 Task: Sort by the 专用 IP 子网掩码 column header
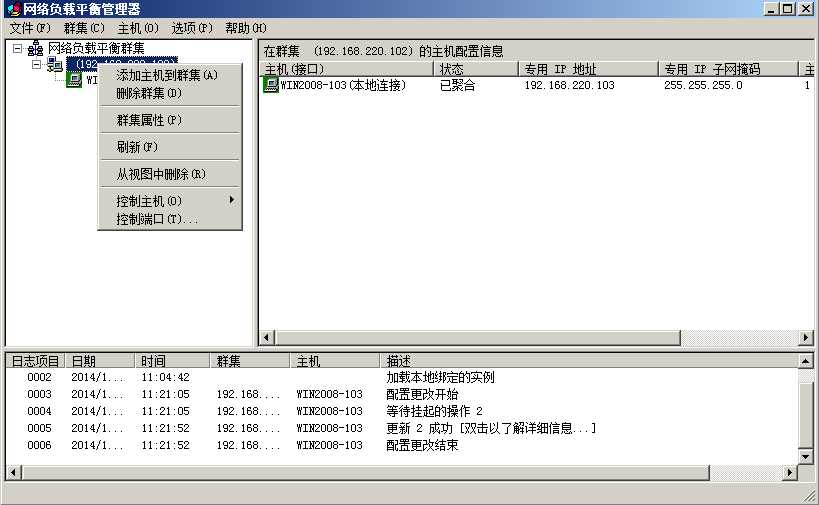point(728,69)
